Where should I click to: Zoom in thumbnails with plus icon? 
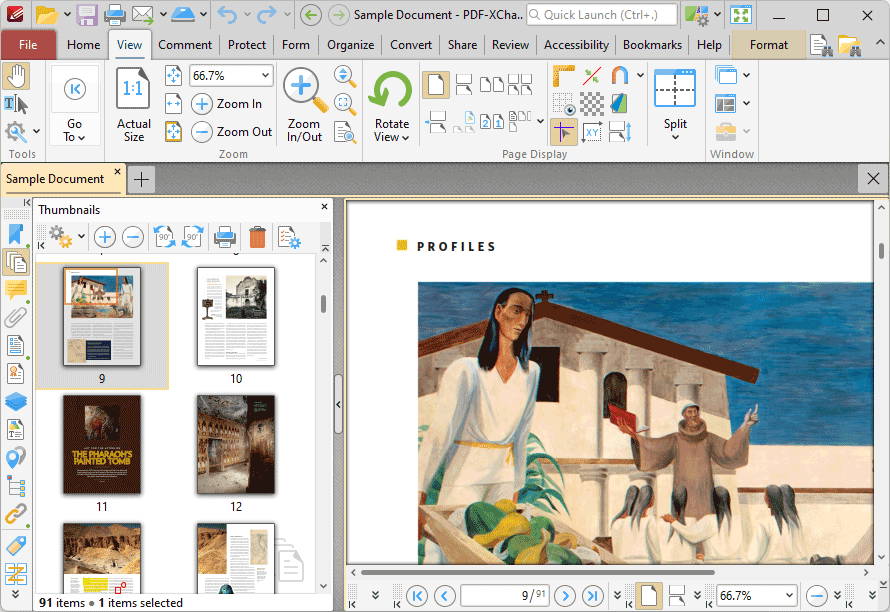[x=104, y=237]
